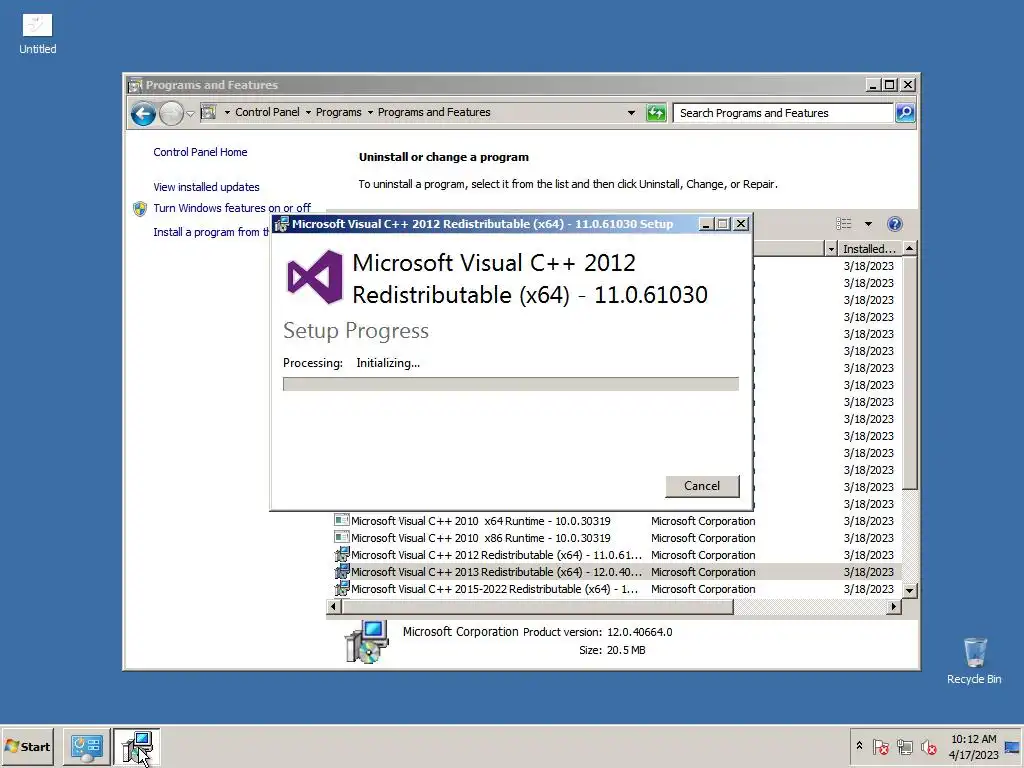Click the forward arrow navigation button
The height and width of the screenshot is (768, 1024).
pyautogui.click(x=171, y=114)
